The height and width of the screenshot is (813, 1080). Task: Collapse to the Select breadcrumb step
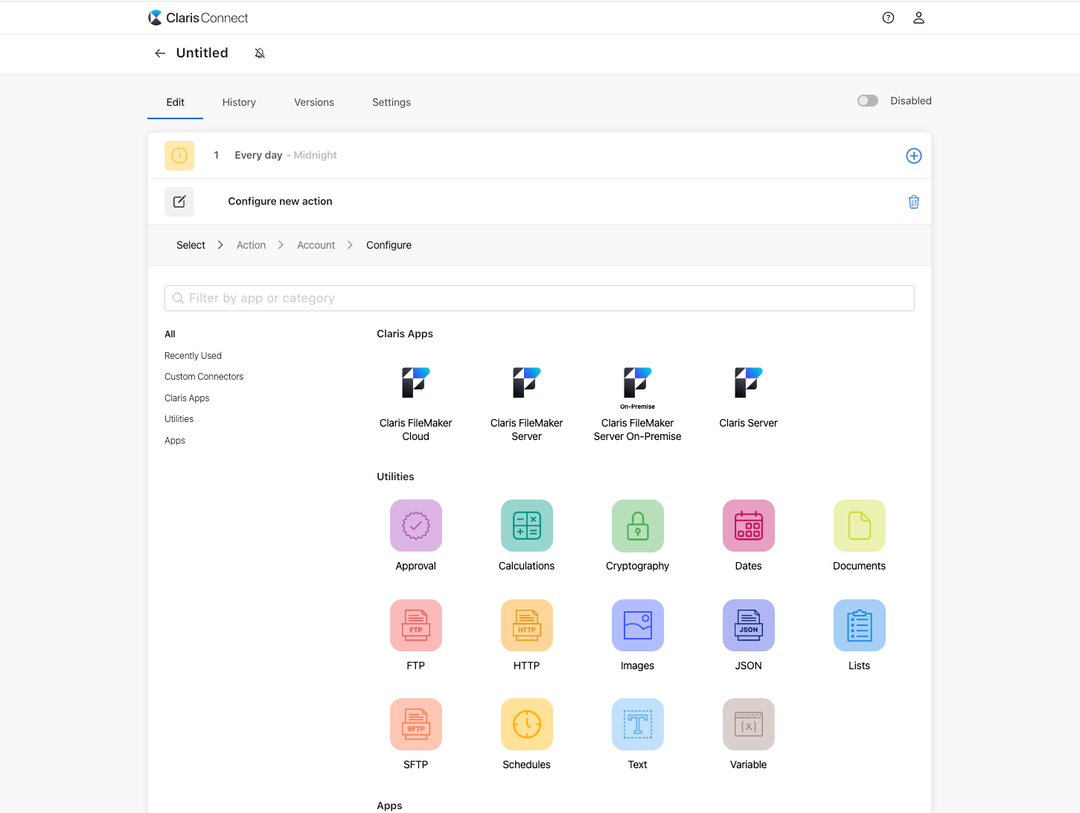pyautogui.click(x=190, y=244)
